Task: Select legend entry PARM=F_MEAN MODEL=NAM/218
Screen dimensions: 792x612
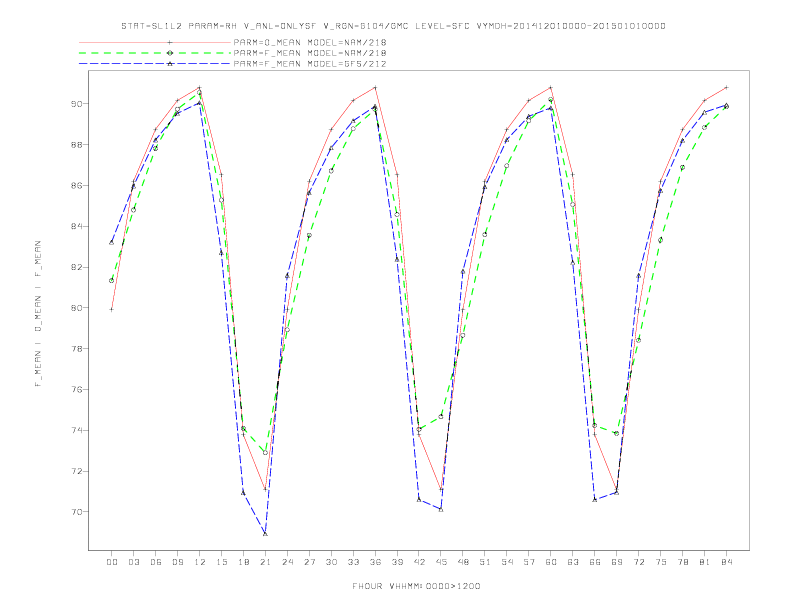Action: [x=310, y=53]
